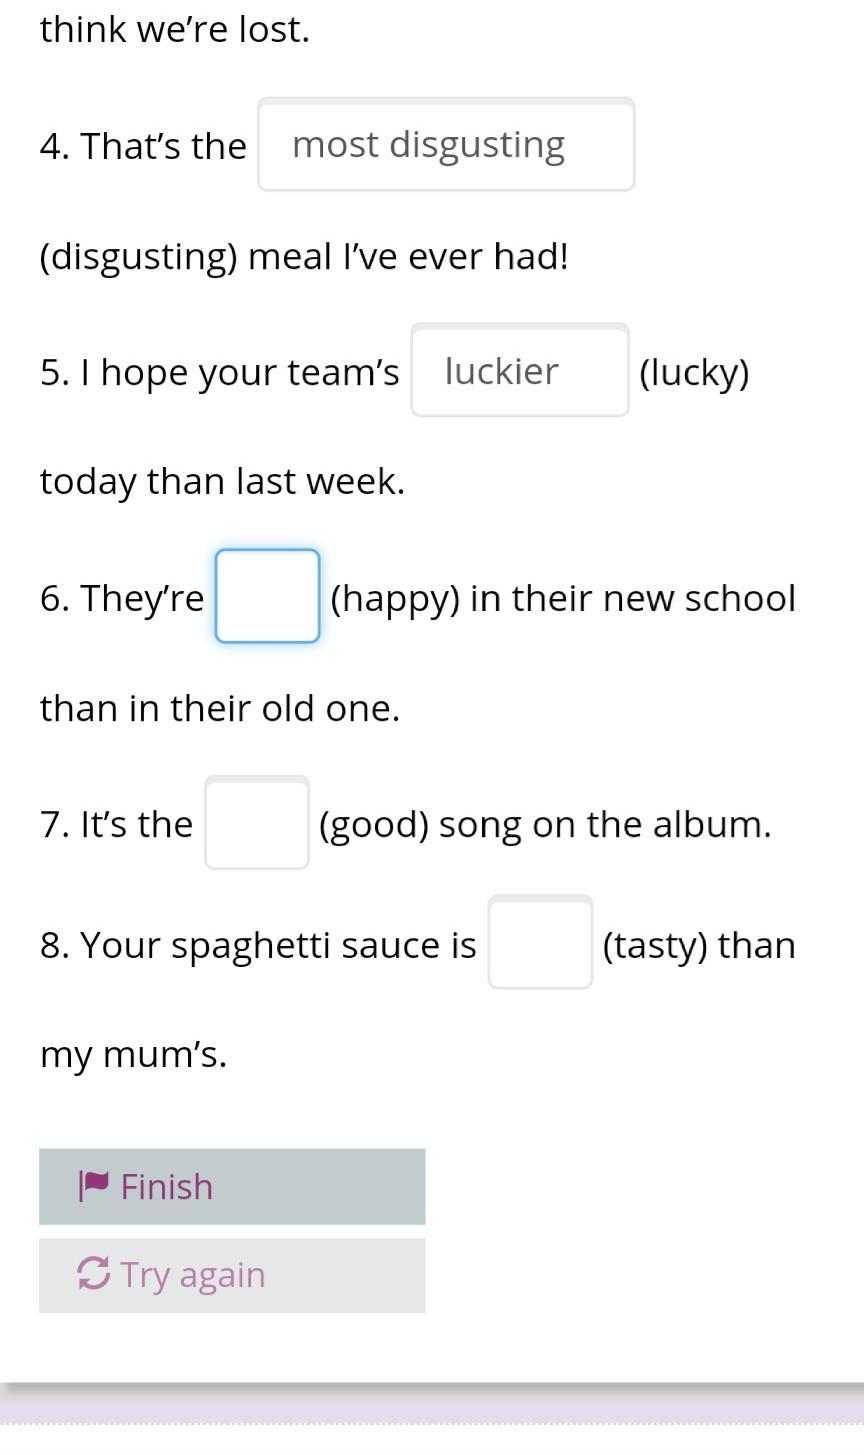Click the '(tasty)' hint word

[655, 945]
